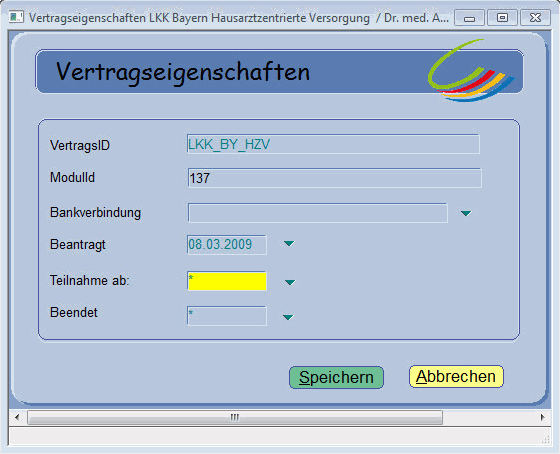Click the ModulId label
560x454 pixels.
tap(72, 177)
